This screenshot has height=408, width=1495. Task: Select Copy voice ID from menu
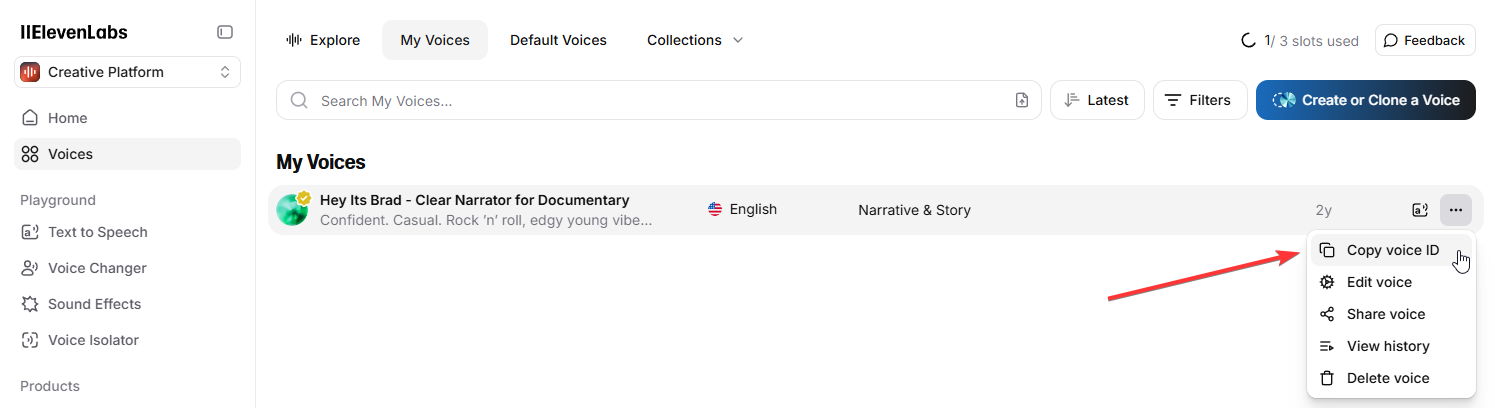[1392, 250]
